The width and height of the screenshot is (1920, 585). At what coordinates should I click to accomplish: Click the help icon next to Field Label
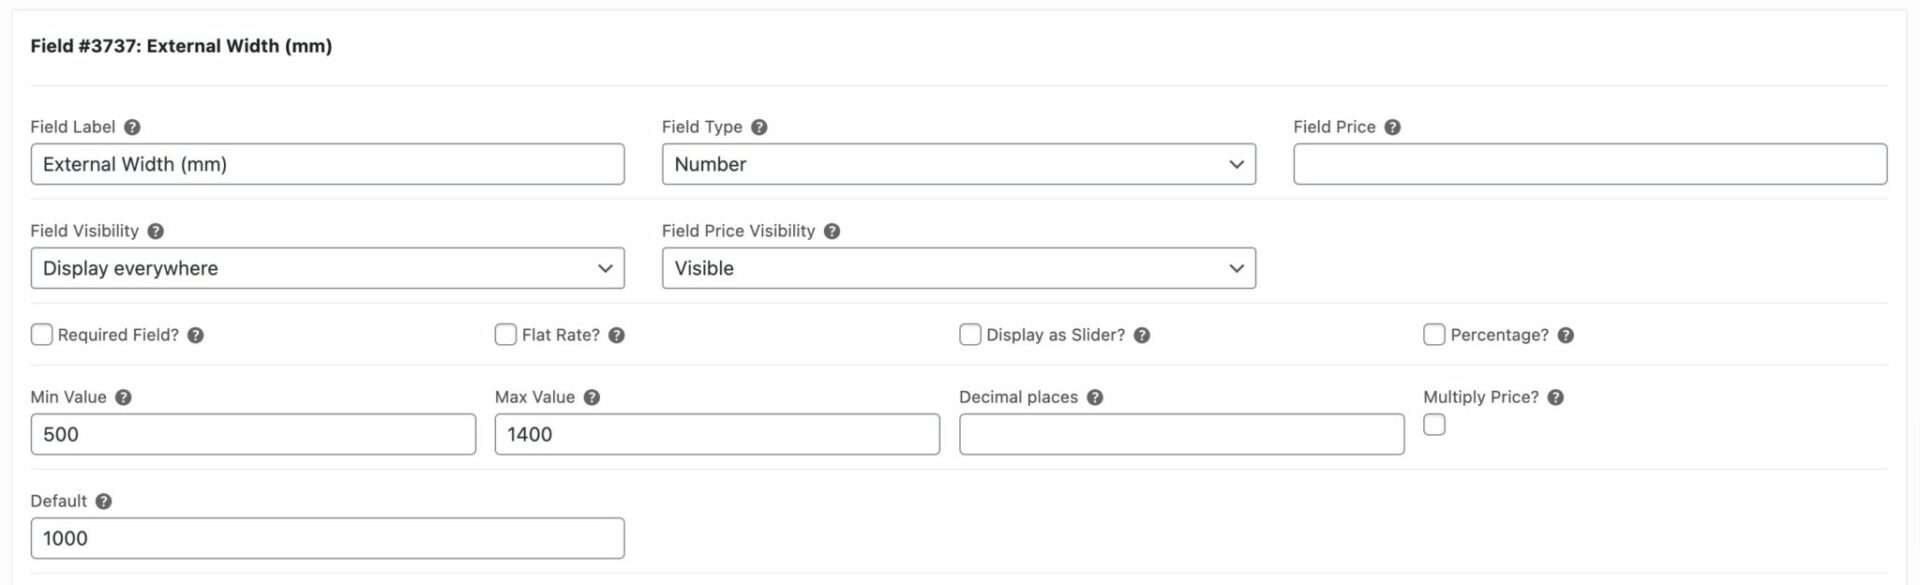click(x=132, y=127)
